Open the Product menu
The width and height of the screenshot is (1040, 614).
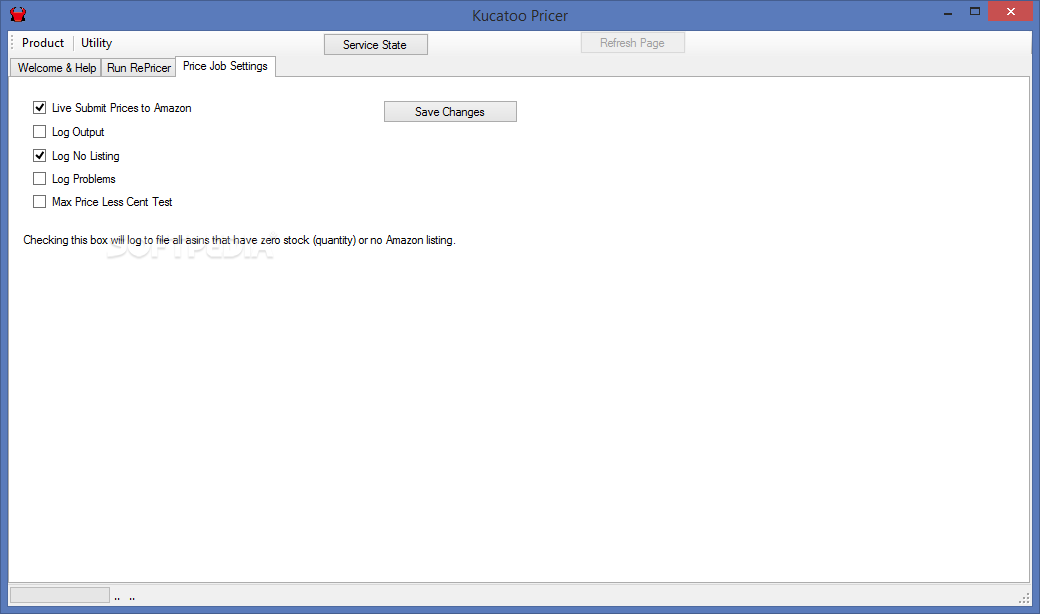pyautogui.click(x=43, y=43)
